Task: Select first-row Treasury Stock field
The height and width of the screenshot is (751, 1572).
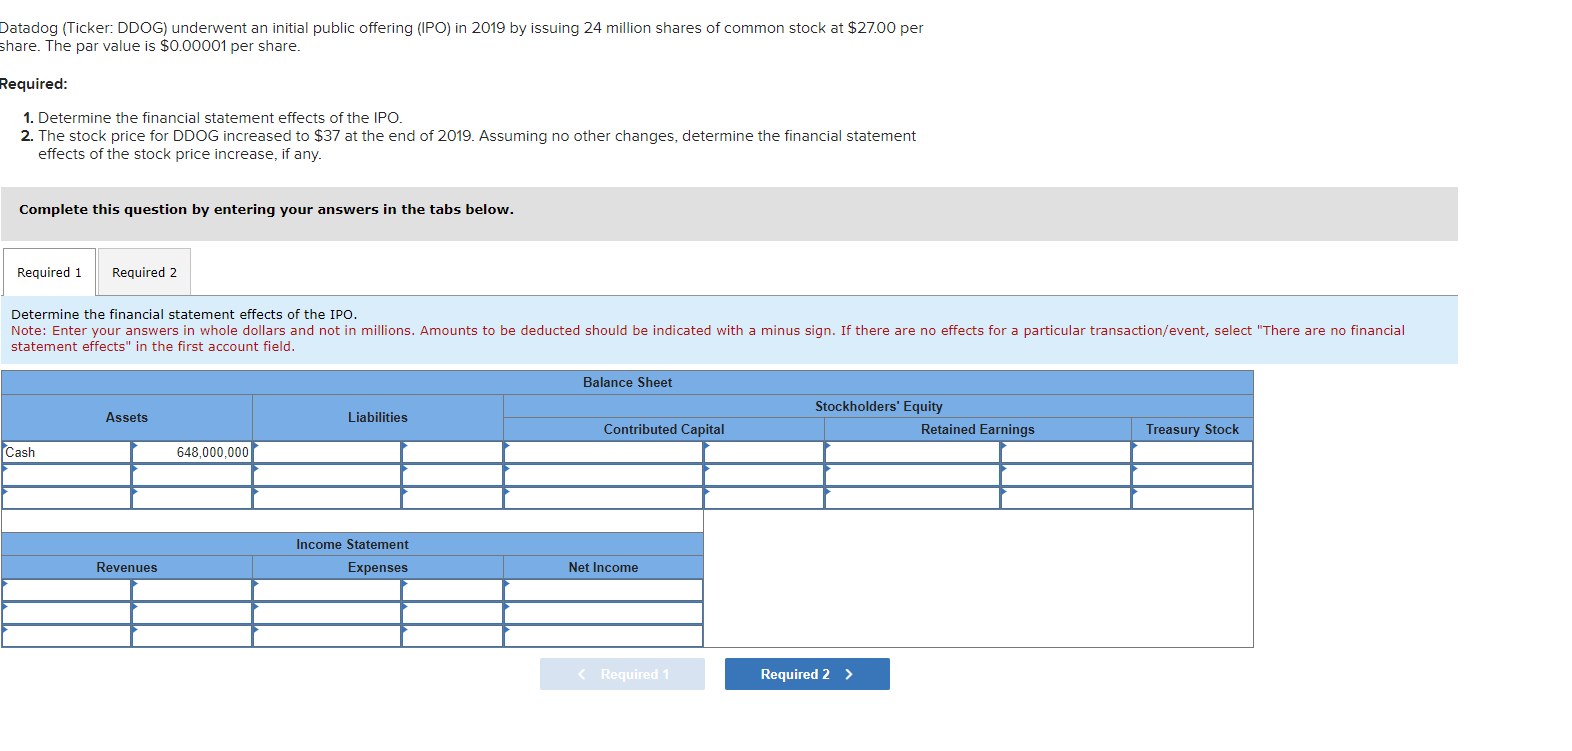Action: 1192,452
